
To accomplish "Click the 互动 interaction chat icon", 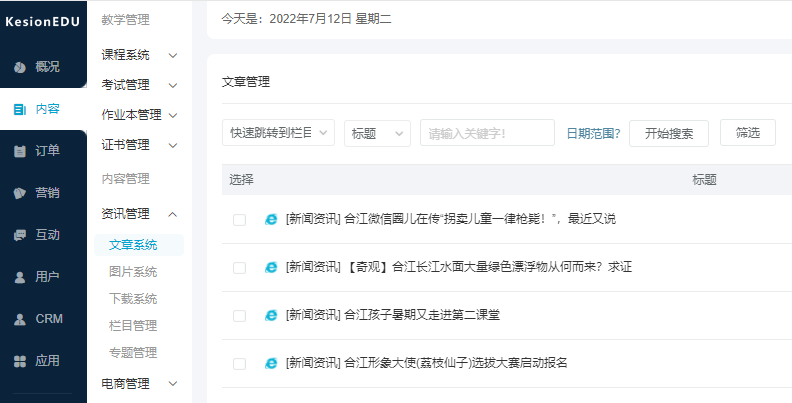I will [x=20, y=235].
